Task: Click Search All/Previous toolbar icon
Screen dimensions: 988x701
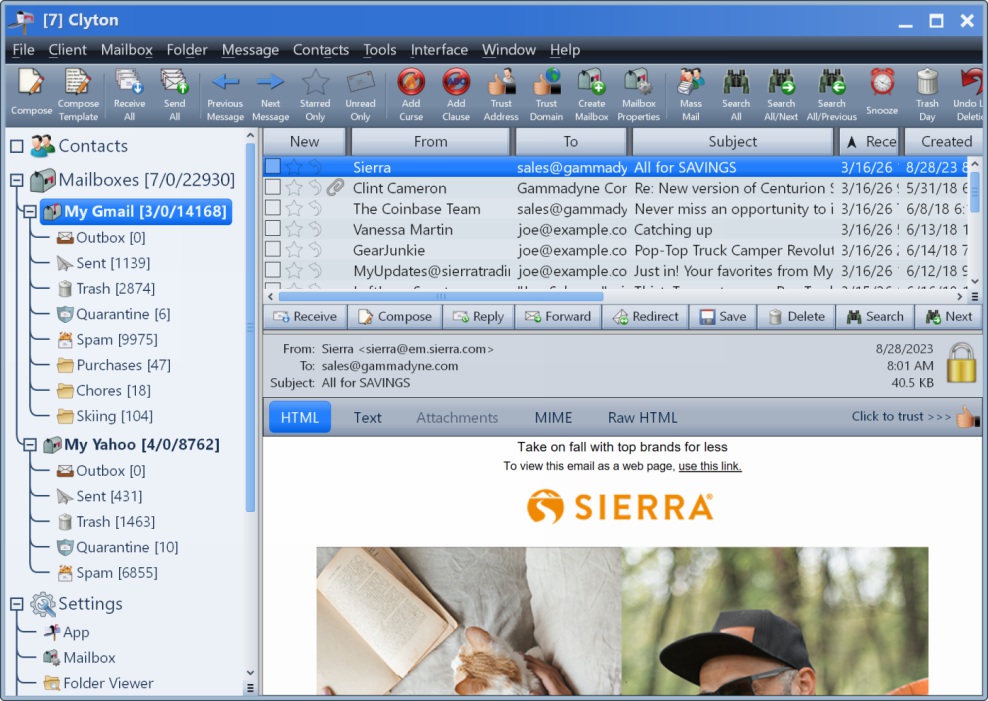Action: [832, 81]
